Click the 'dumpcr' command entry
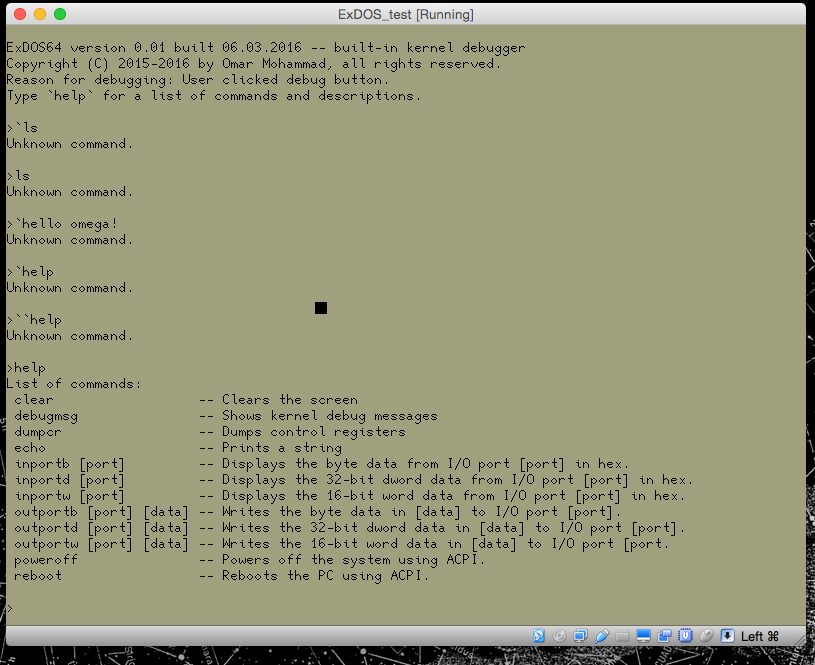This screenshot has width=815, height=665. (38, 432)
